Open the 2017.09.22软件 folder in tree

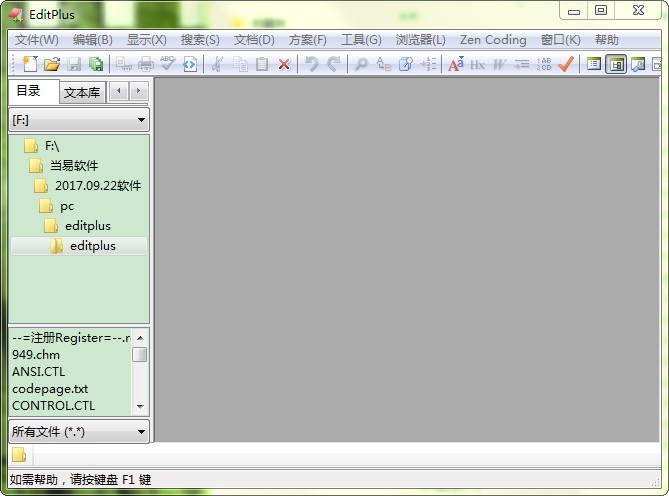(97, 186)
